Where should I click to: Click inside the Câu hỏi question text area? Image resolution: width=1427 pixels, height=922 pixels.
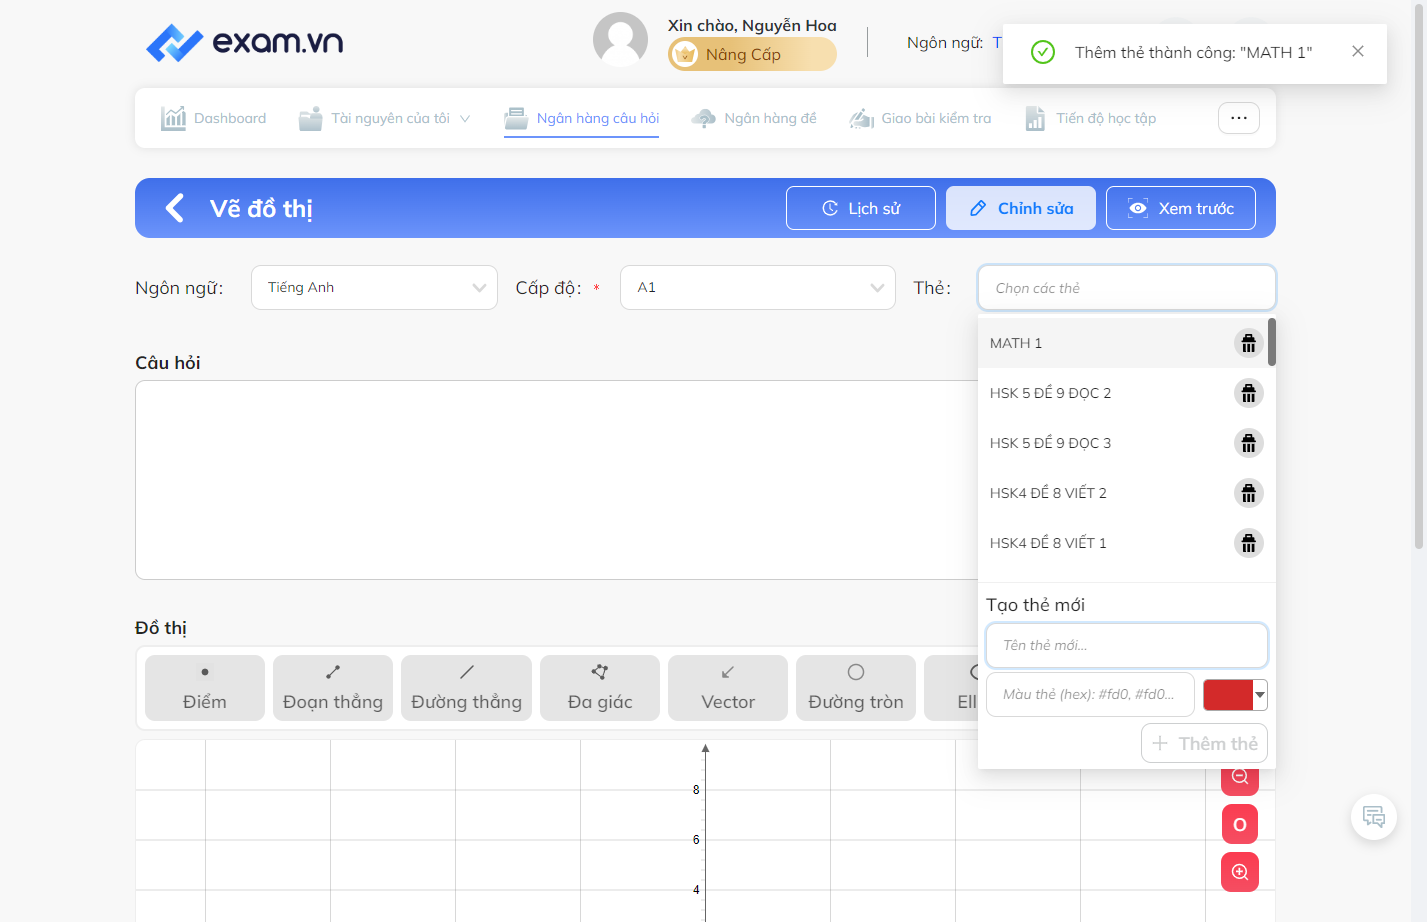point(556,480)
